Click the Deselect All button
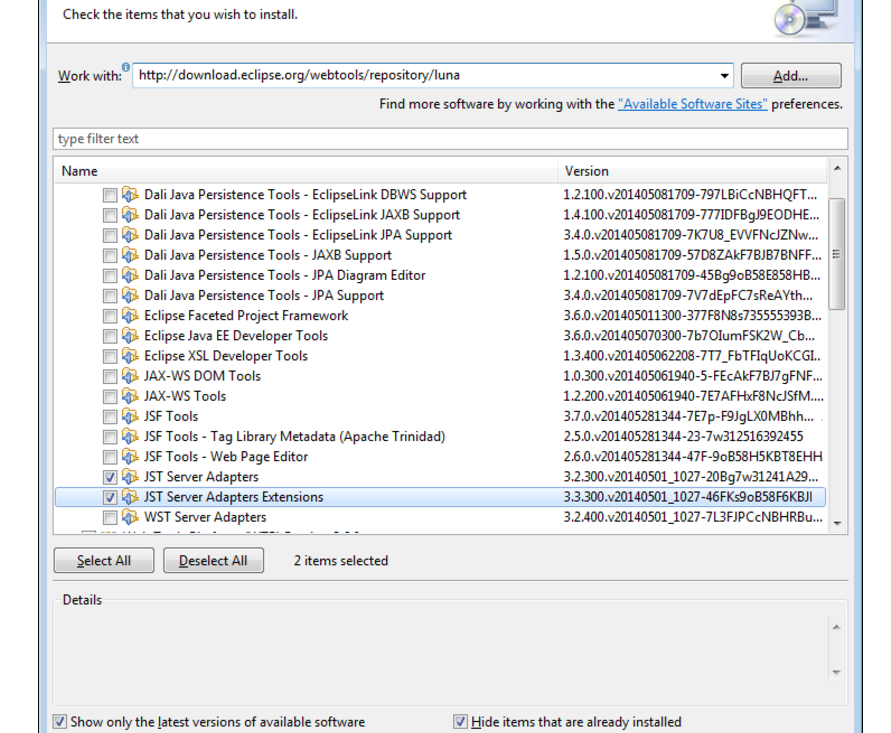Image resolution: width=891 pixels, height=733 pixels. pyautogui.click(x=213, y=561)
